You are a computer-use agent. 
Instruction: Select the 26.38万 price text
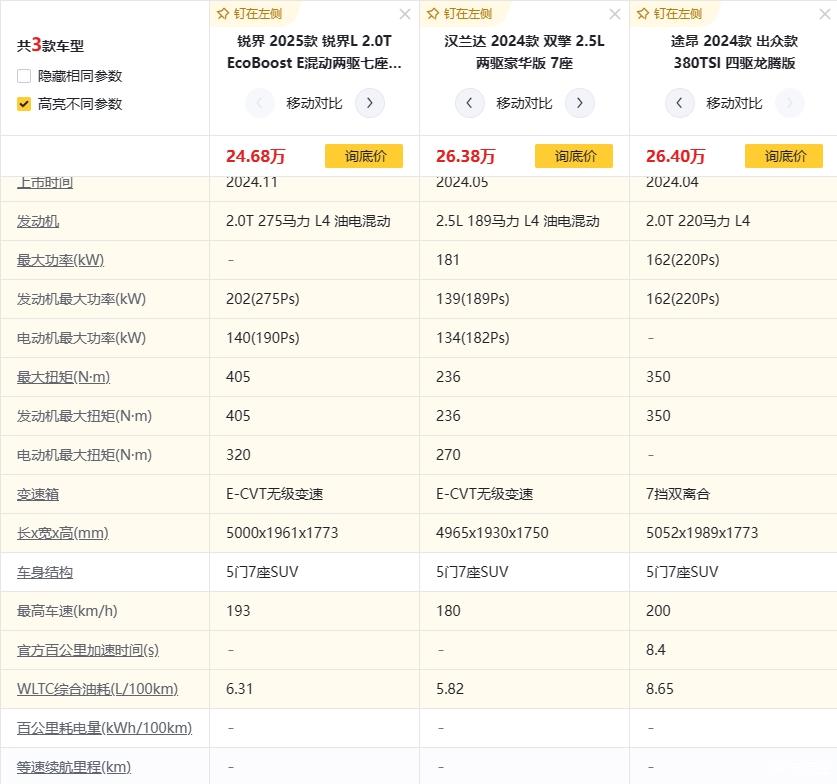coord(465,156)
